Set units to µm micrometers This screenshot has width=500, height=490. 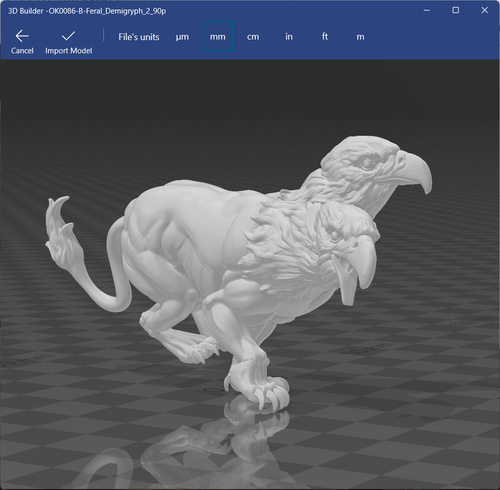click(182, 37)
